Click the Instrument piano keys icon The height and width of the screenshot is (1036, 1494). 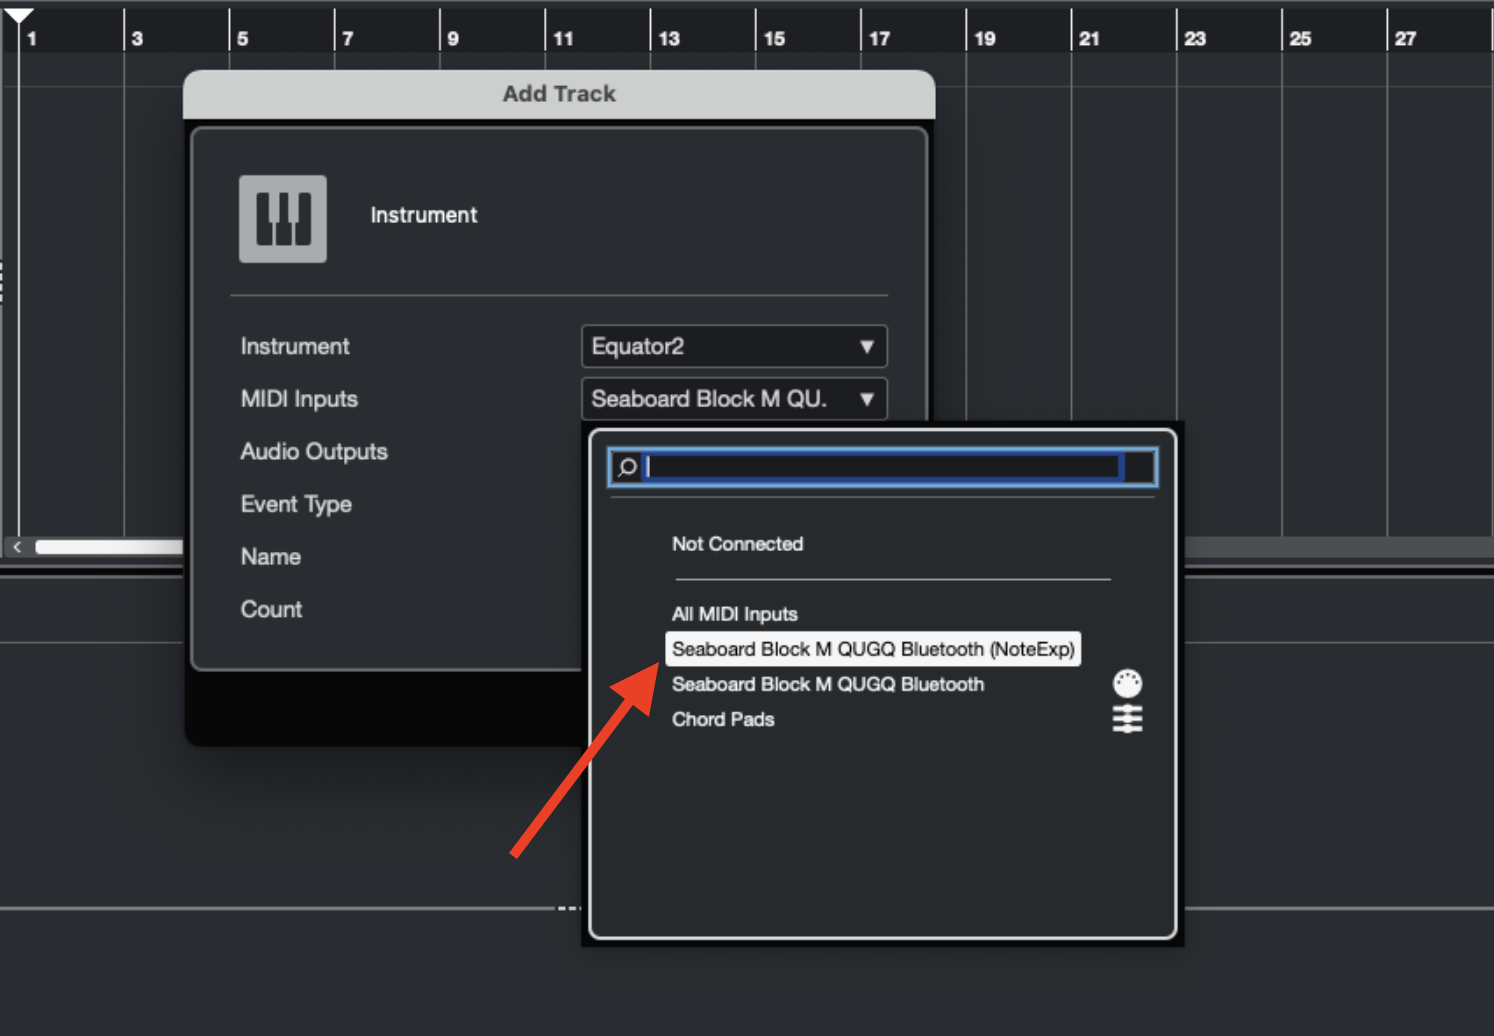tap(282, 219)
